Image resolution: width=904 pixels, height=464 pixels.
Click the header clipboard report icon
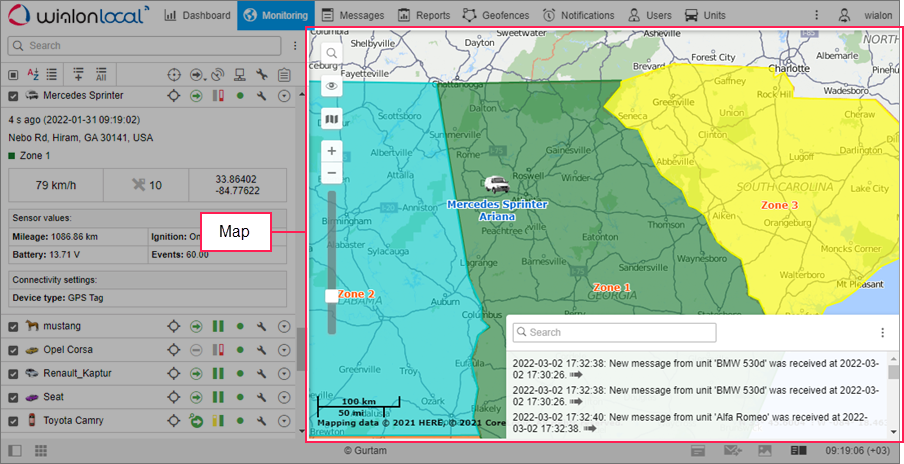[x=284, y=75]
